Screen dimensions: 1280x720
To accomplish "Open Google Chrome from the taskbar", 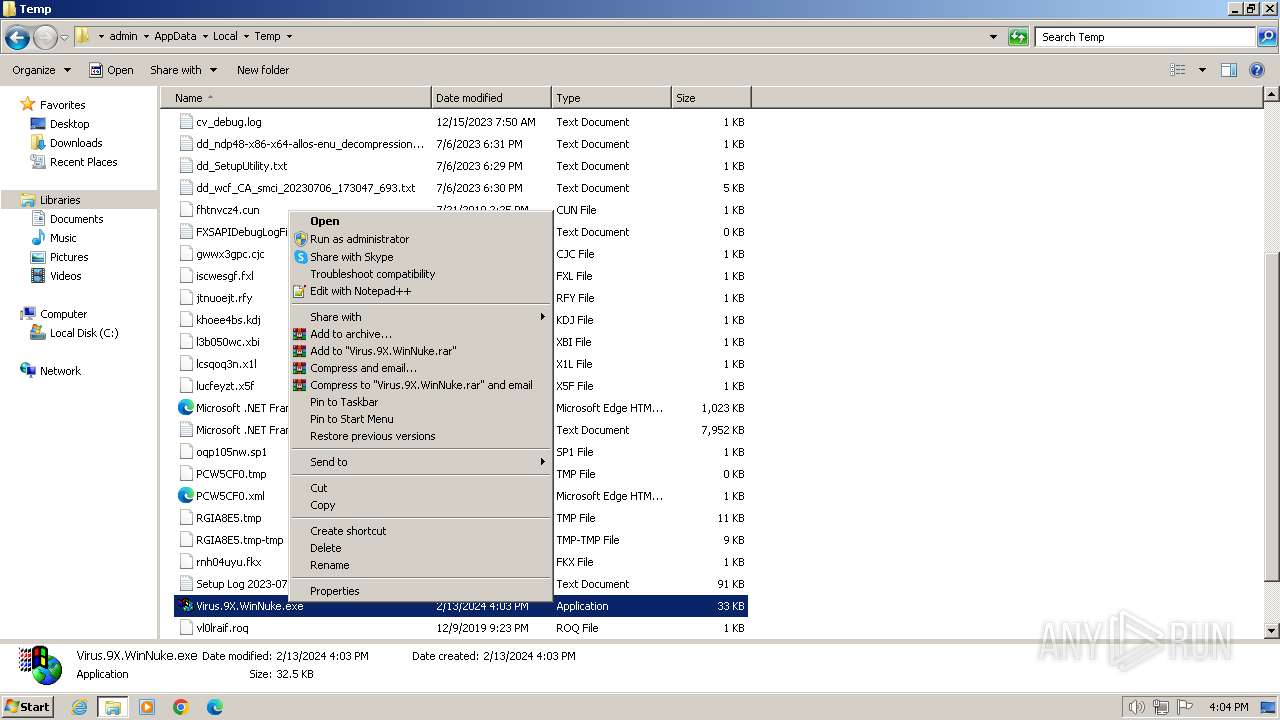I will [181, 707].
